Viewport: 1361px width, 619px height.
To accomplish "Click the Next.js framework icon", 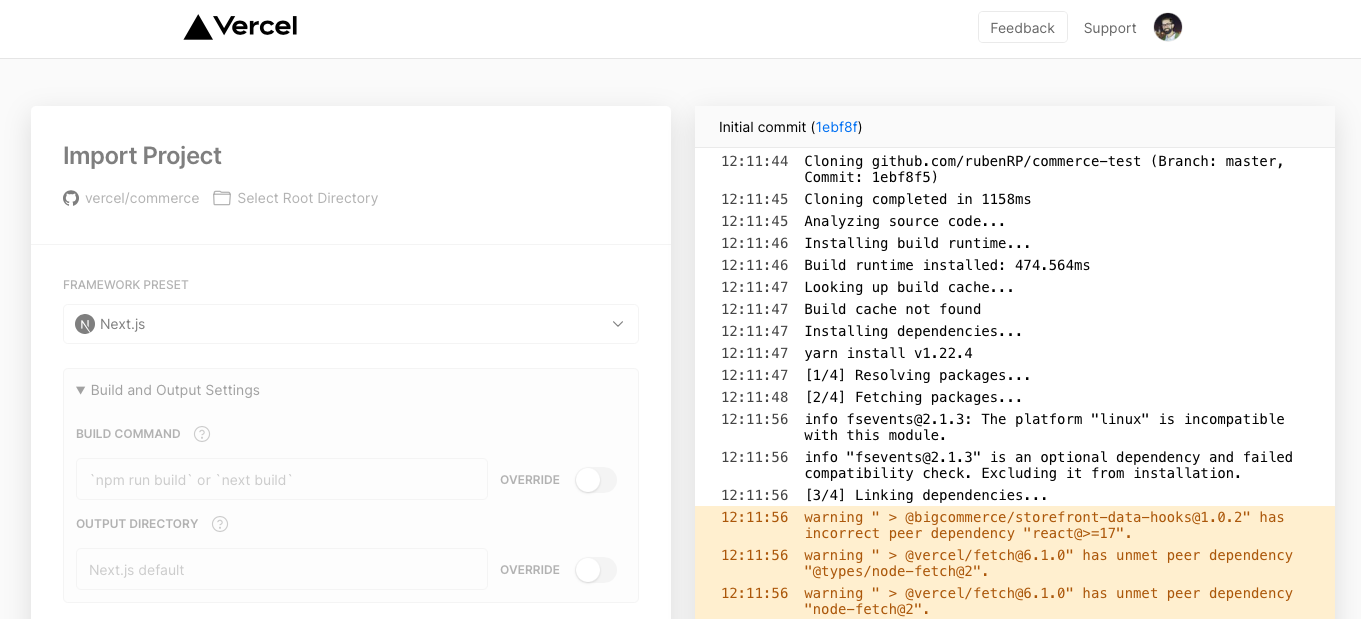I will click(x=85, y=324).
